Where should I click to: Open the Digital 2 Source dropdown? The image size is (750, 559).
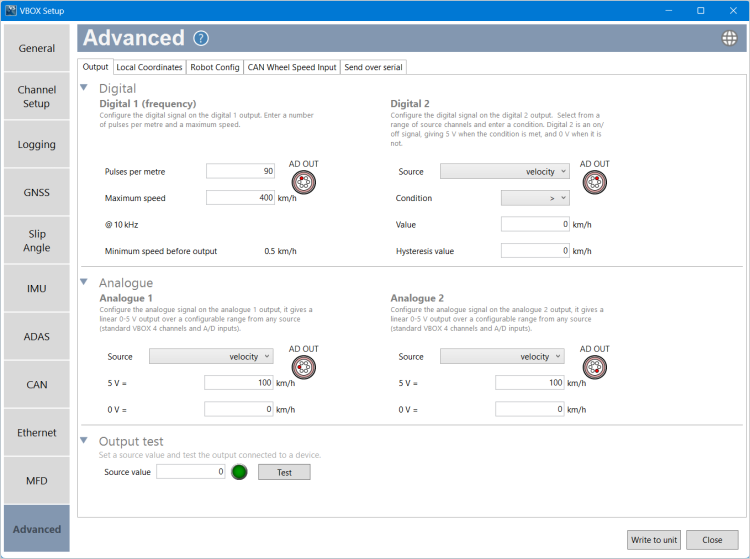pos(505,171)
